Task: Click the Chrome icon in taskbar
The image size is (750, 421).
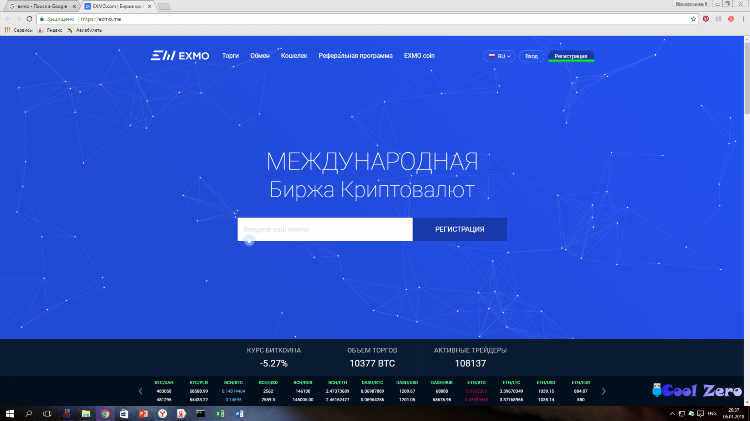Action: coord(105,413)
